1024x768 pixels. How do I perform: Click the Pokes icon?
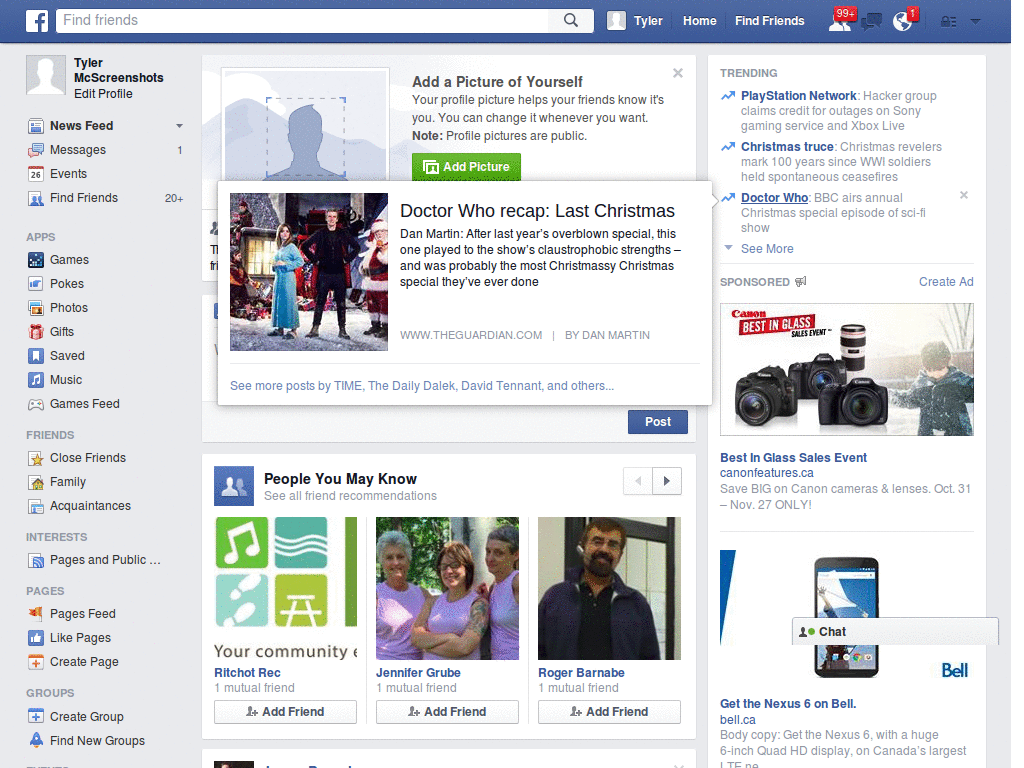click(36, 284)
